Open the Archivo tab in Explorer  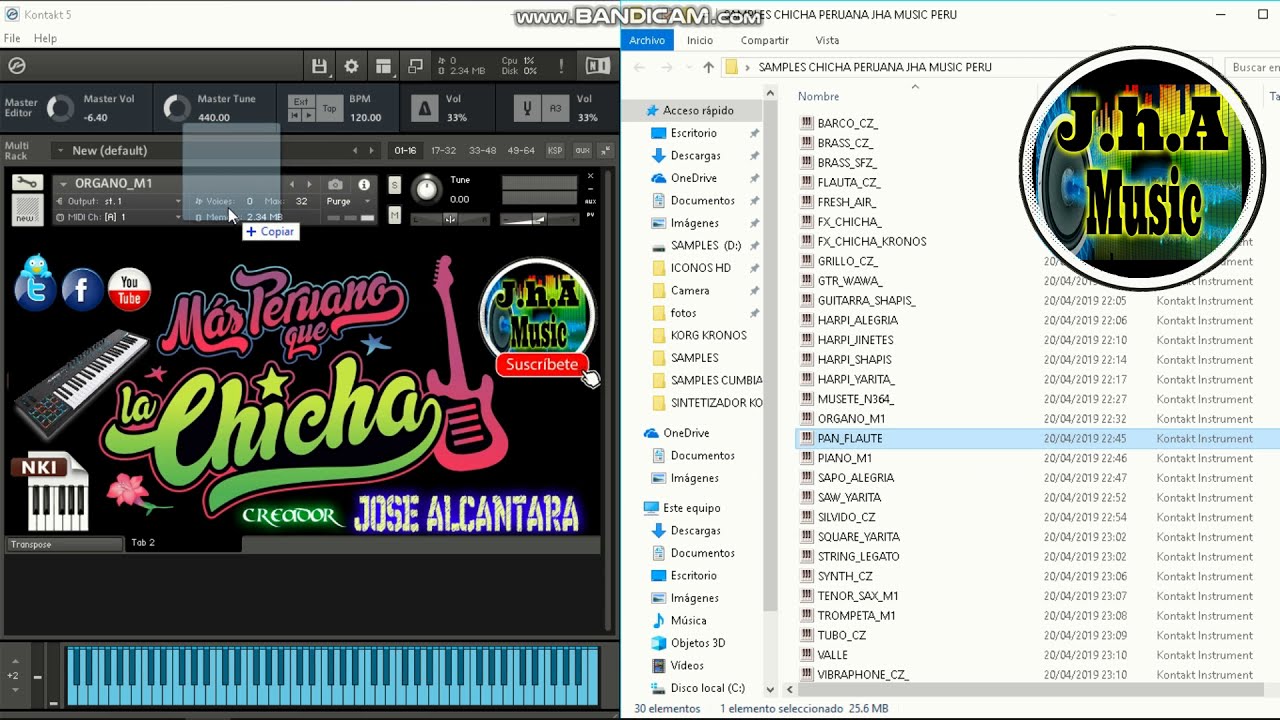coord(647,40)
